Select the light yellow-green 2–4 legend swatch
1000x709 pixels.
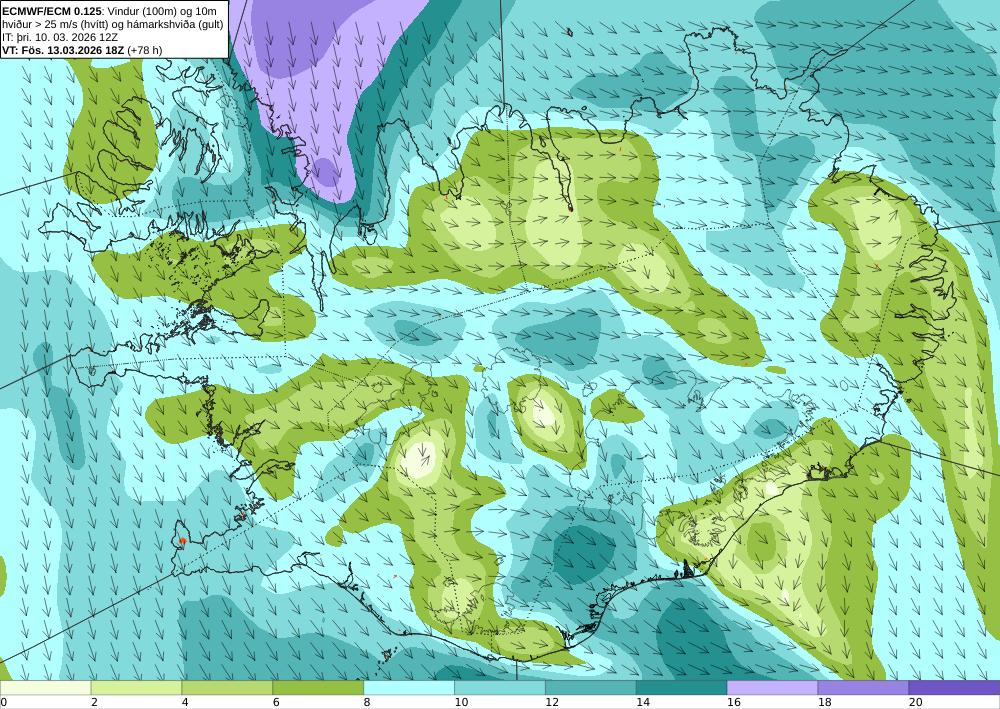(136, 688)
